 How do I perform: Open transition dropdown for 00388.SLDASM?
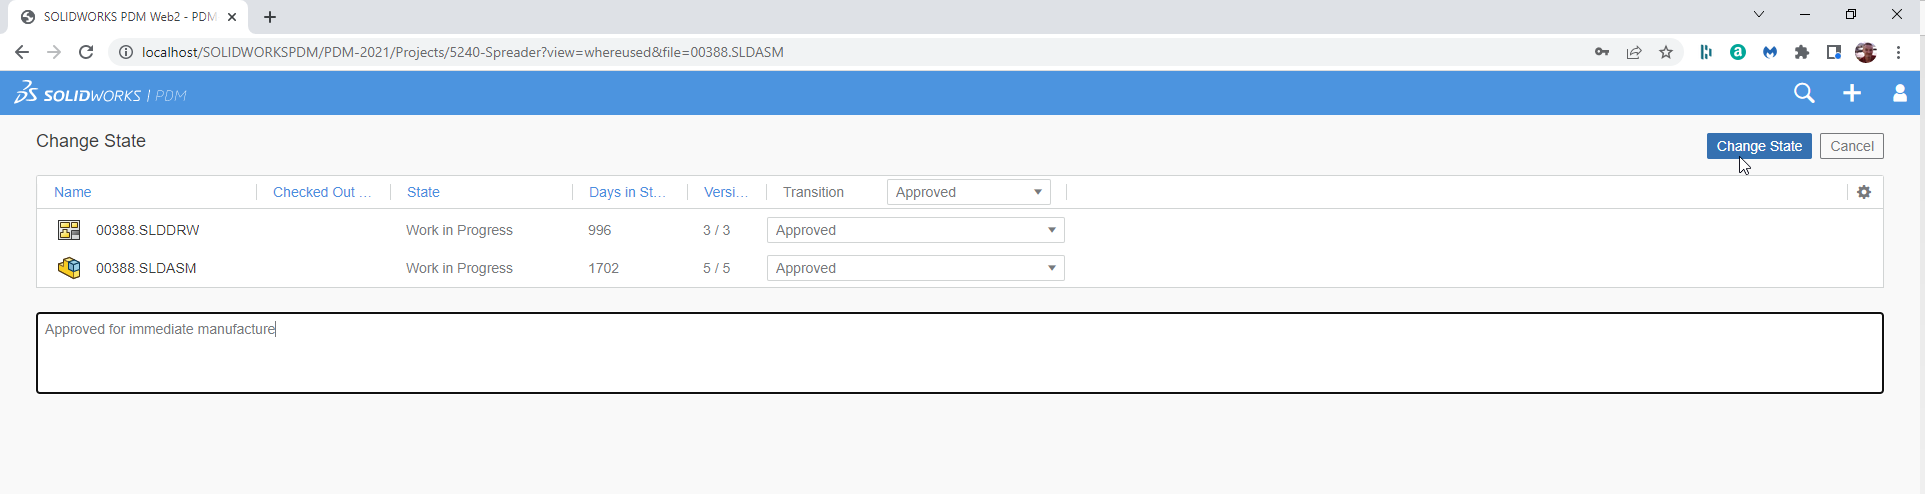point(915,268)
